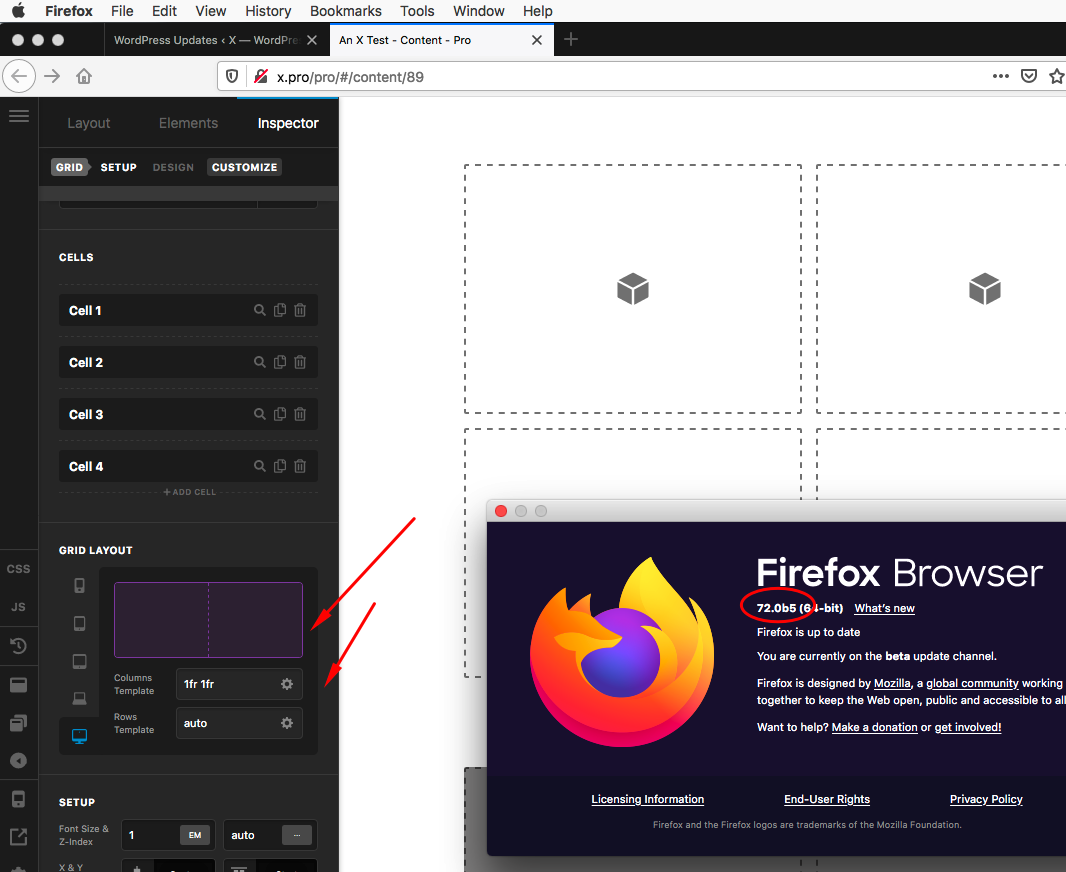Image resolution: width=1066 pixels, height=872 pixels.
Task: Open the Cell 2 row
Action: click(x=188, y=362)
